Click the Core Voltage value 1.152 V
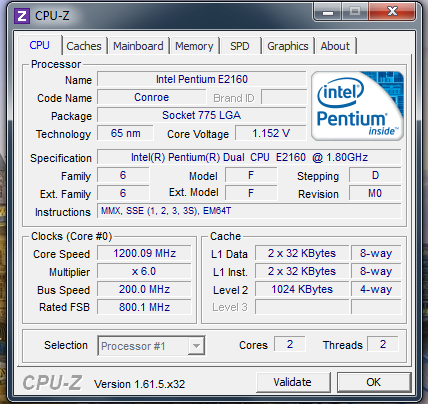This screenshot has height=404, width=428. point(271,133)
